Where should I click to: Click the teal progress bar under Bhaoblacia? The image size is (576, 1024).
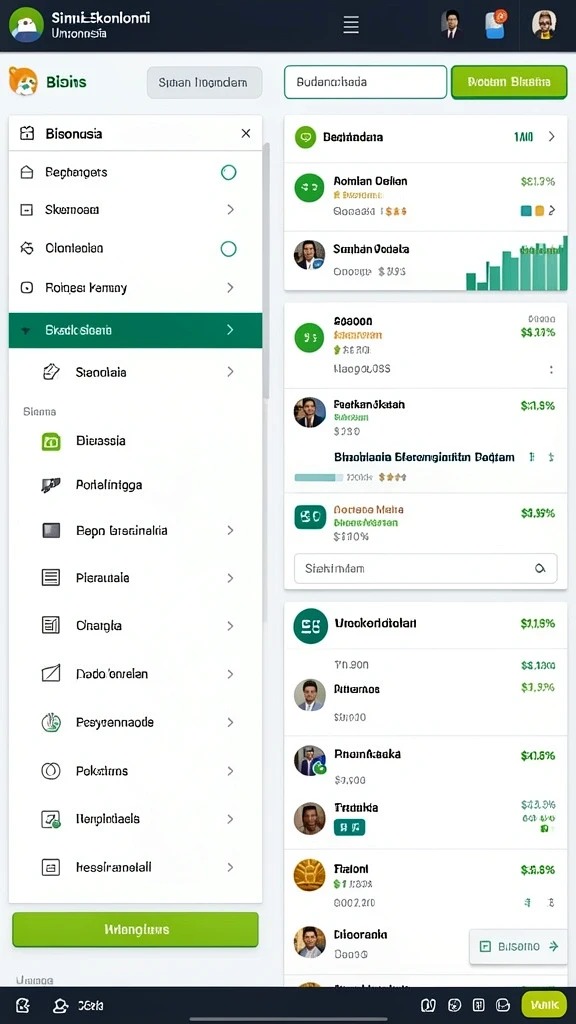(x=319, y=477)
